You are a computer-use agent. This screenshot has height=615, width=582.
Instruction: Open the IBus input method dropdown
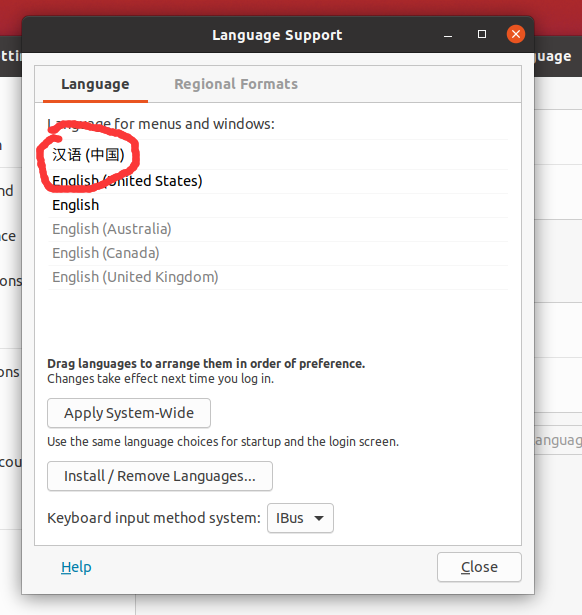click(x=300, y=518)
